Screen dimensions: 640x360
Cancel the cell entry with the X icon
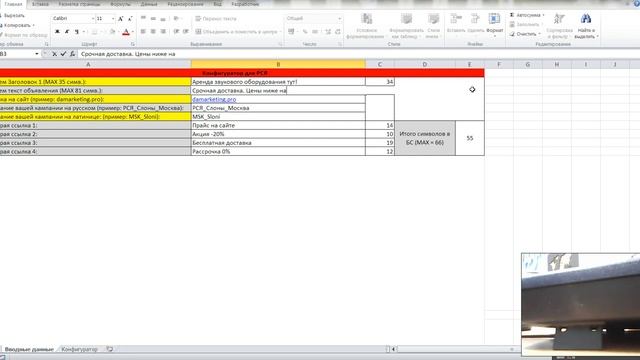pyautogui.click(x=54, y=54)
